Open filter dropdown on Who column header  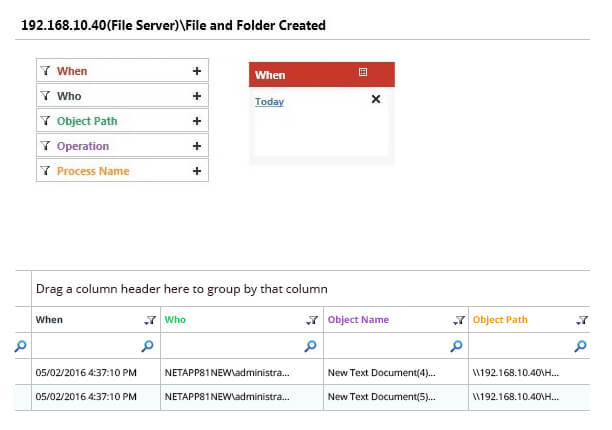(x=312, y=320)
